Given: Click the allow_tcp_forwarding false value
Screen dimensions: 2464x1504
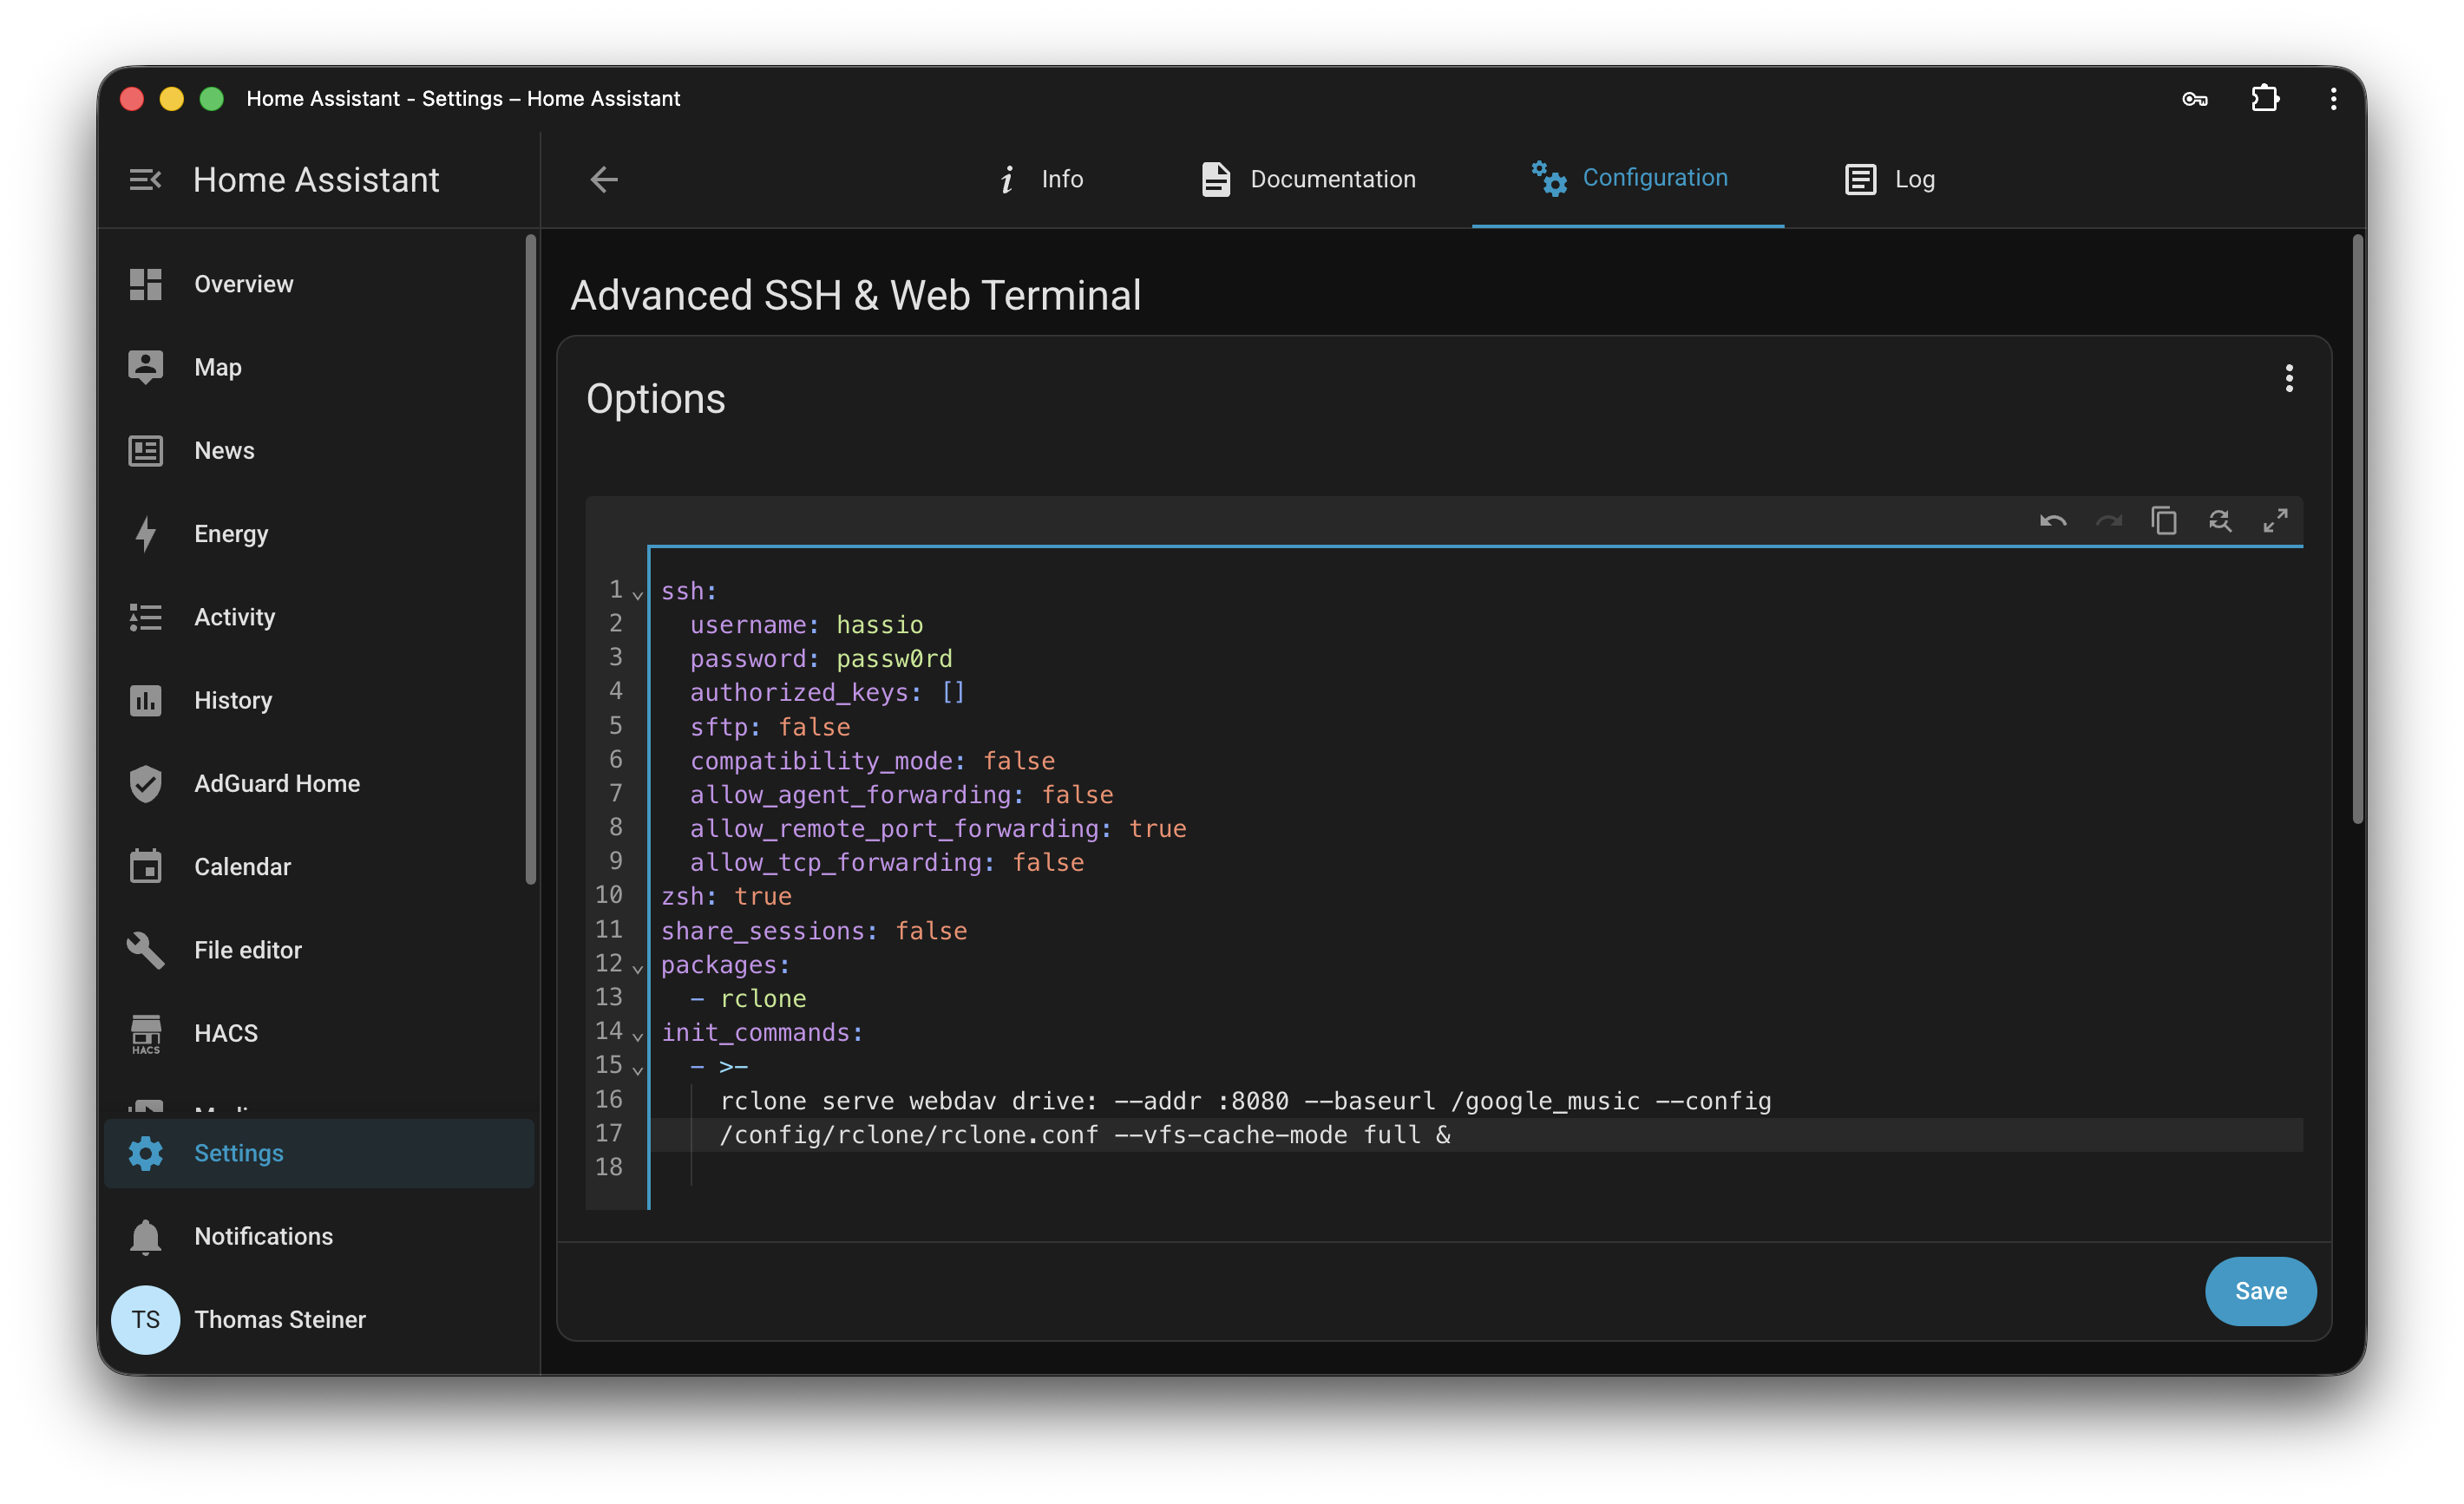Looking at the screenshot, I should pos(1047,862).
